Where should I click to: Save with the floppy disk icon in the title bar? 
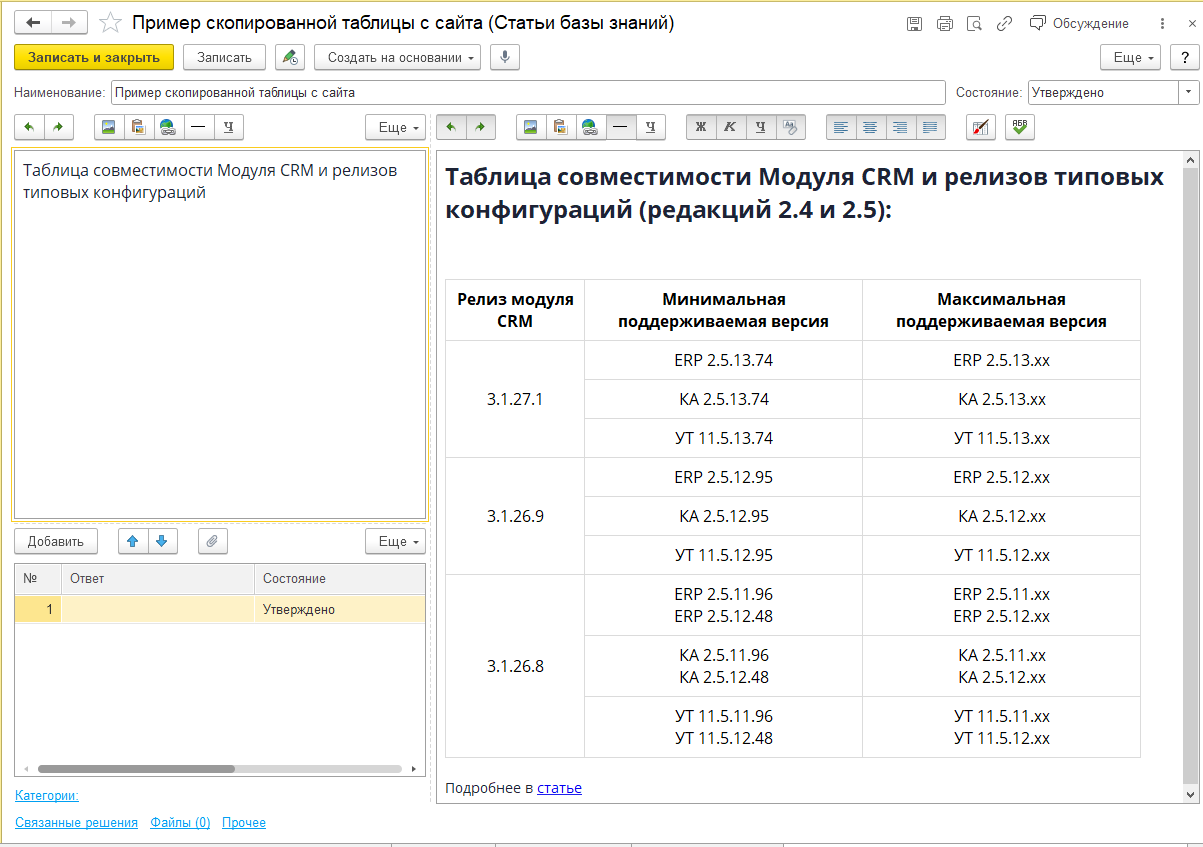tap(914, 23)
